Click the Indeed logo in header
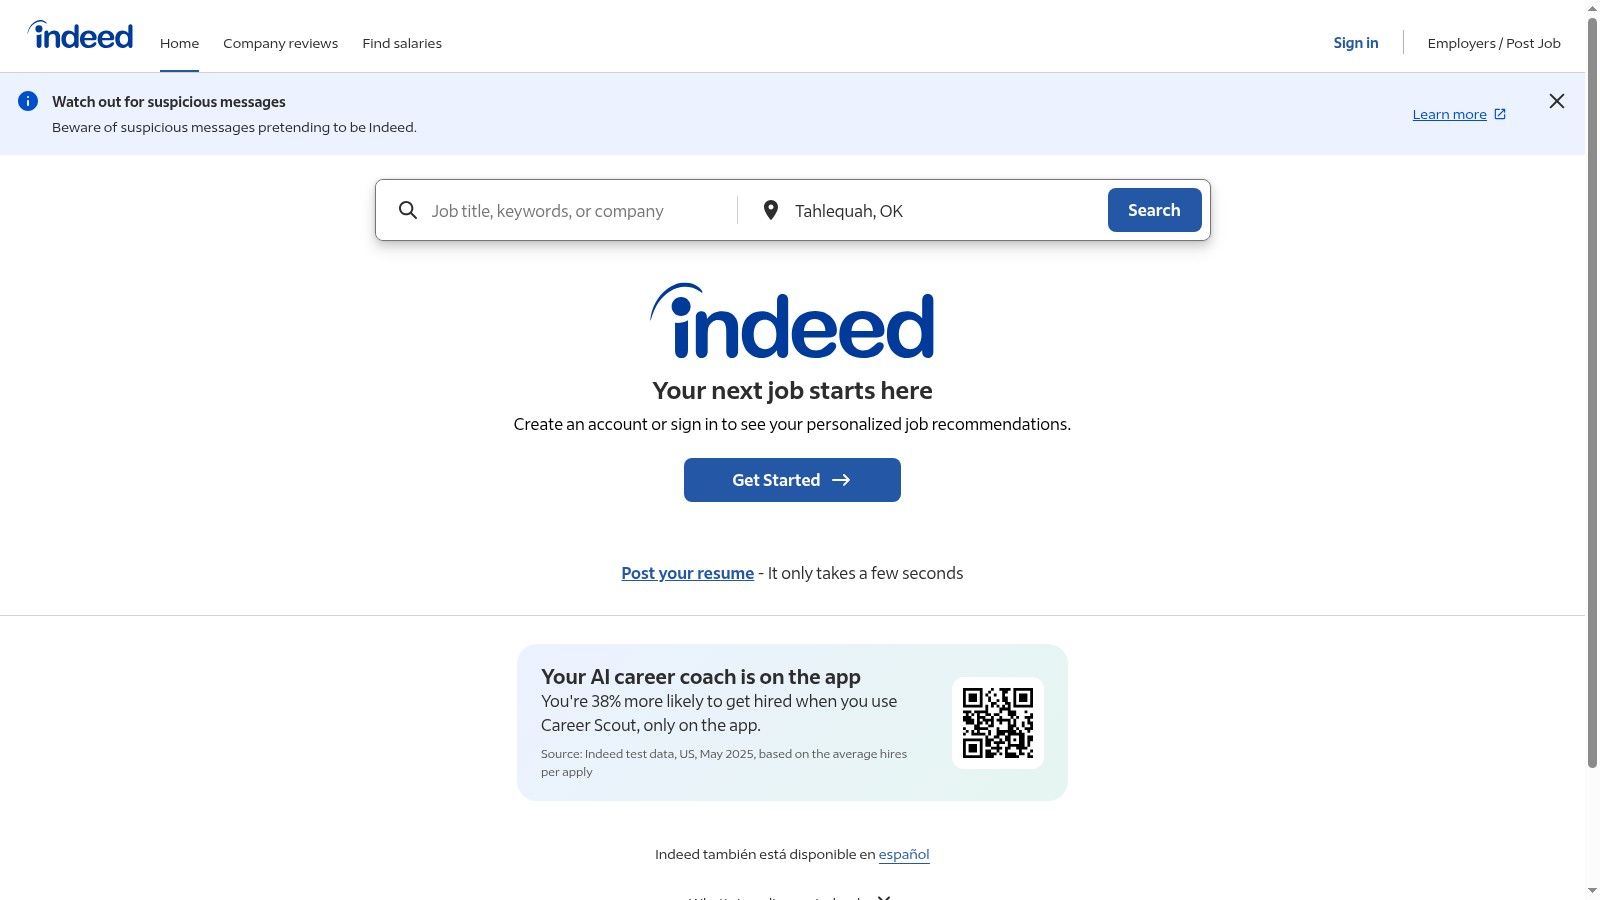1600x900 pixels. [x=81, y=36]
